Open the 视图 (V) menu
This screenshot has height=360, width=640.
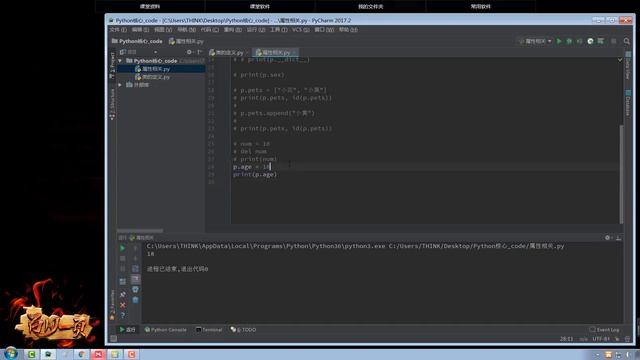[x=163, y=30]
